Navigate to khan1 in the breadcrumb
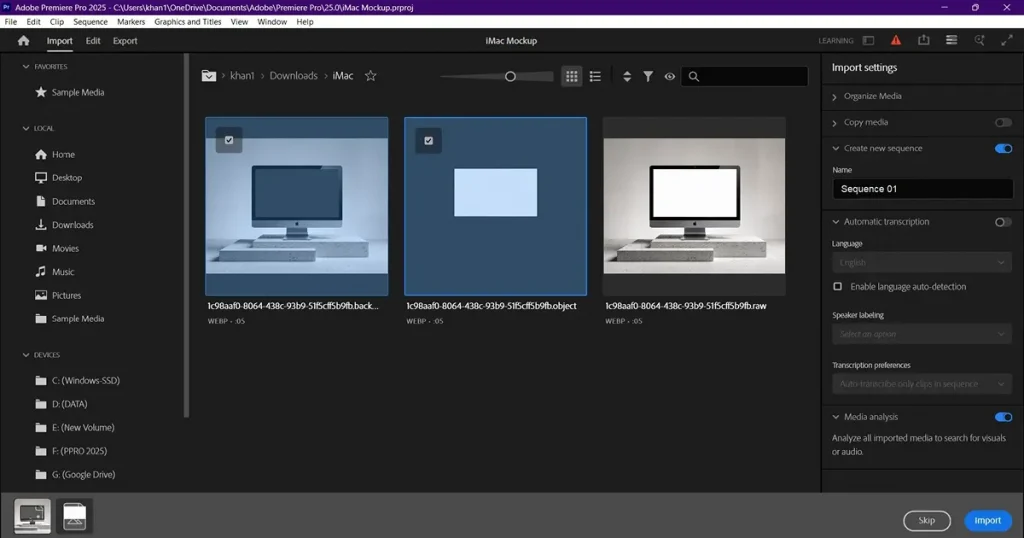 click(x=242, y=76)
